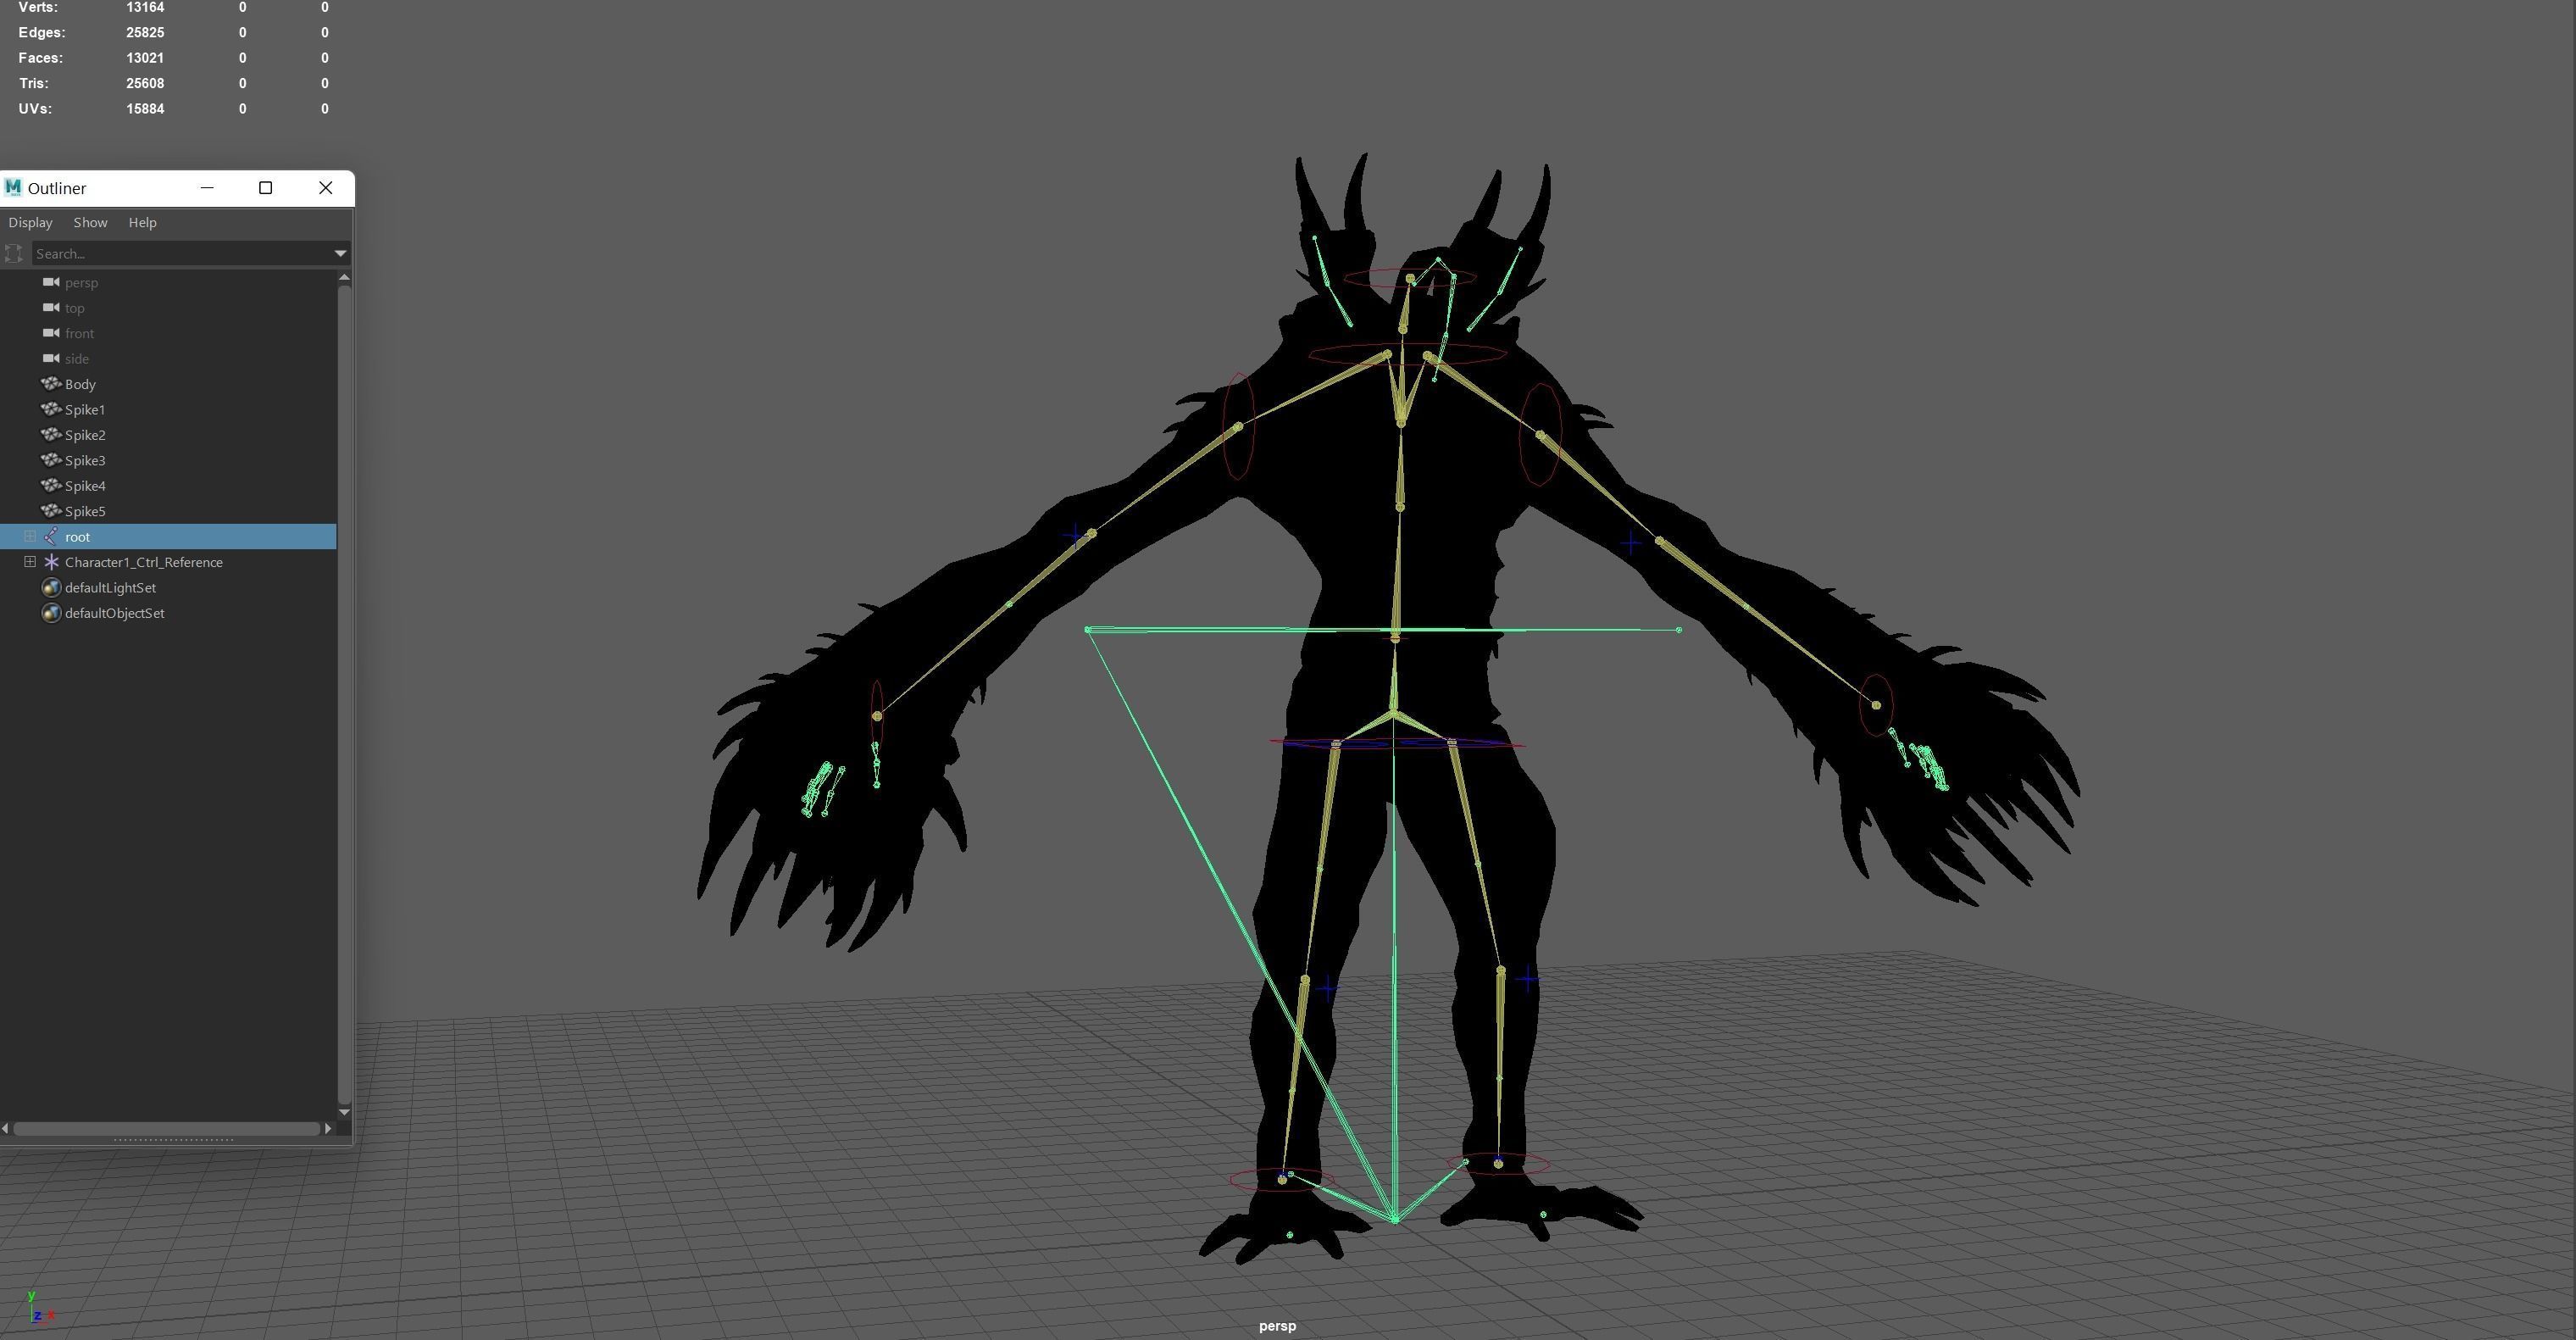This screenshot has width=2576, height=1340.
Task: Expand the root joint hierarchy
Action: pos(30,537)
